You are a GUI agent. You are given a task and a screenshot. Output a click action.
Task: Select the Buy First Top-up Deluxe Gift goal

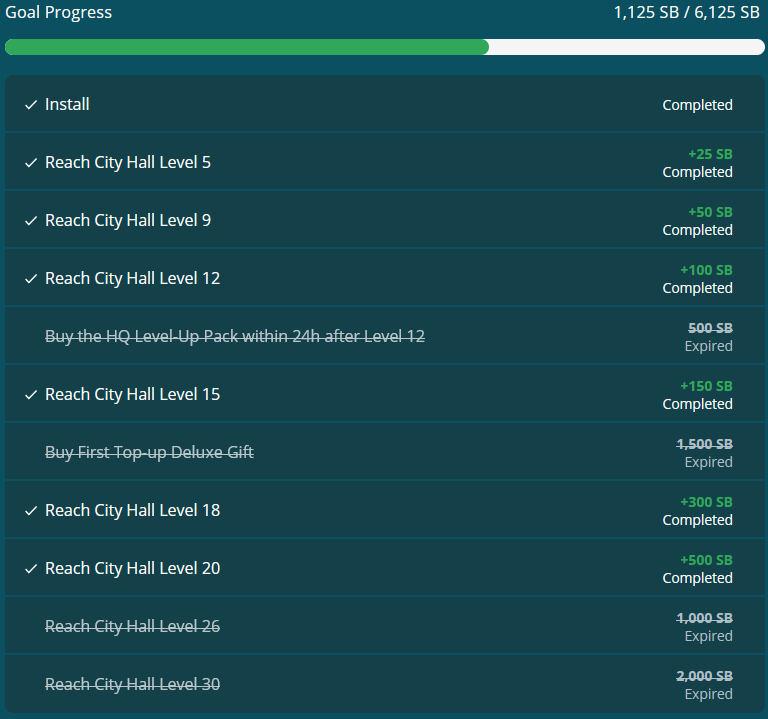pos(149,452)
